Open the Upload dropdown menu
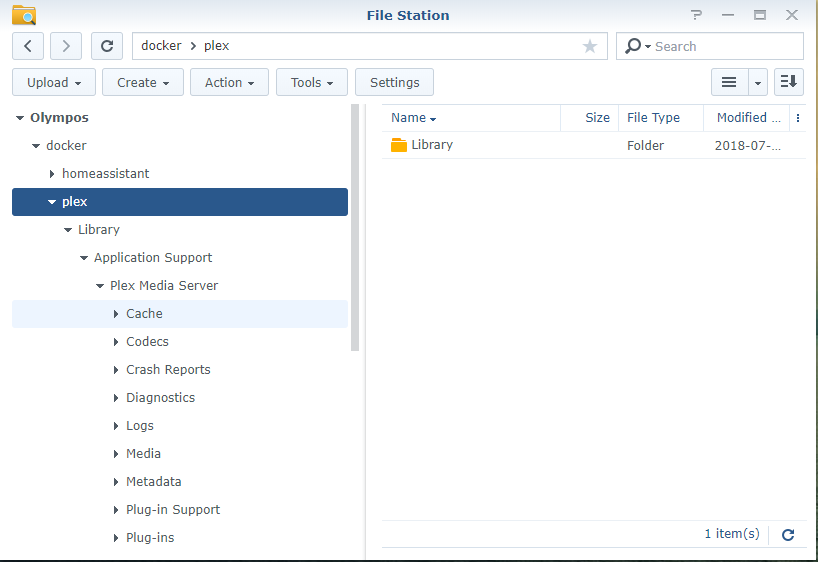 tap(54, 82)
